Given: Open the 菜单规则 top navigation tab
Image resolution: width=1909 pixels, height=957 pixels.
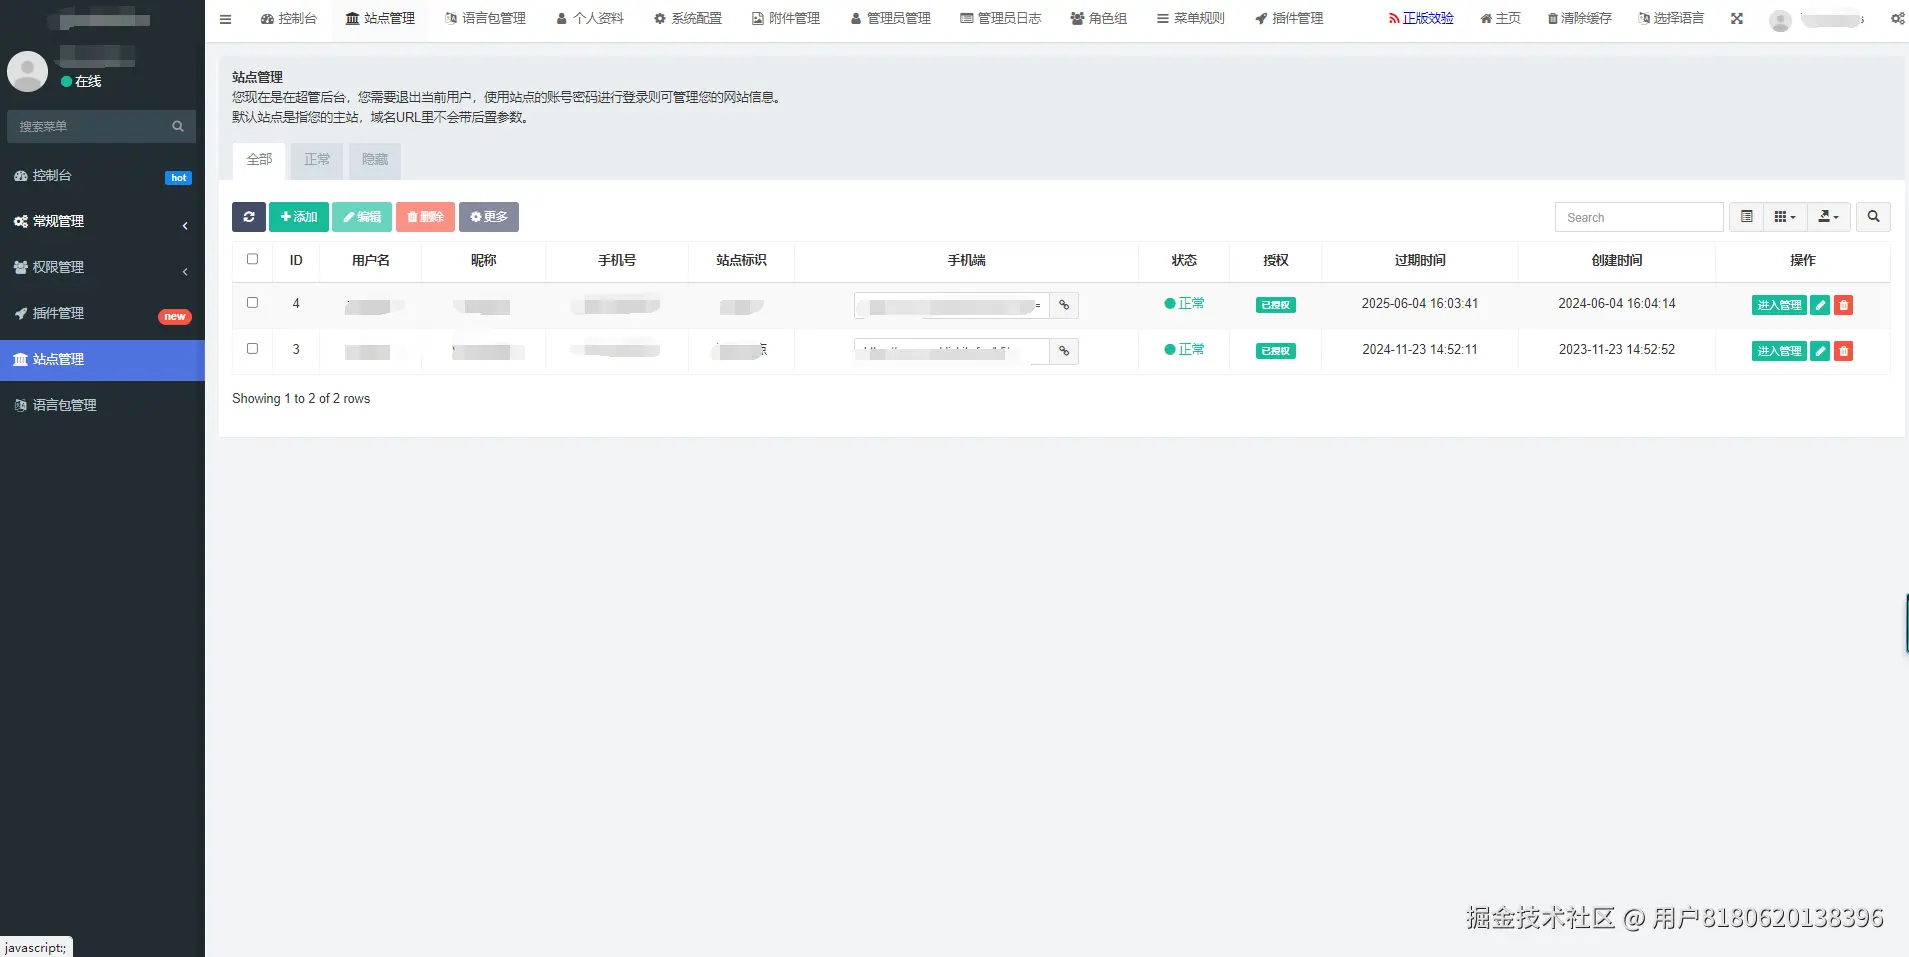Looking at the screenshot, I should point(1190,19).
